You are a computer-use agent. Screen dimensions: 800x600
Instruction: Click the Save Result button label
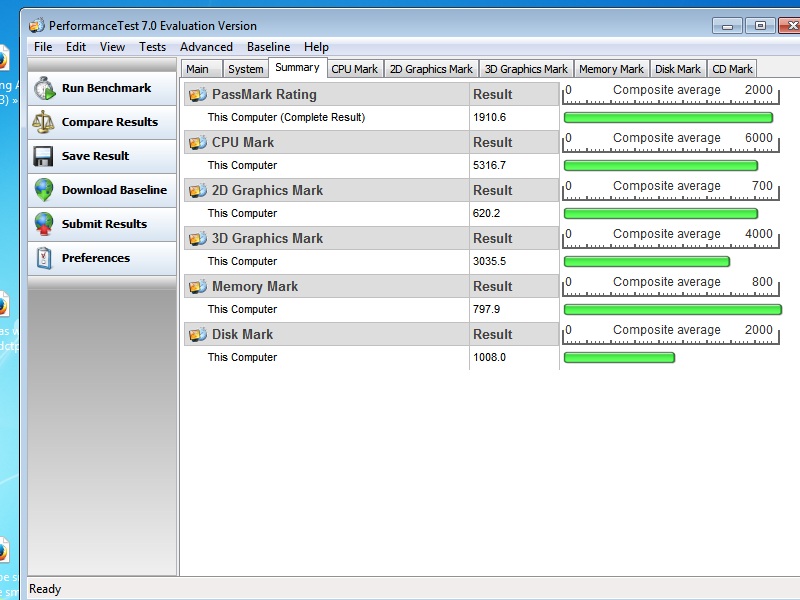point(95,156)
